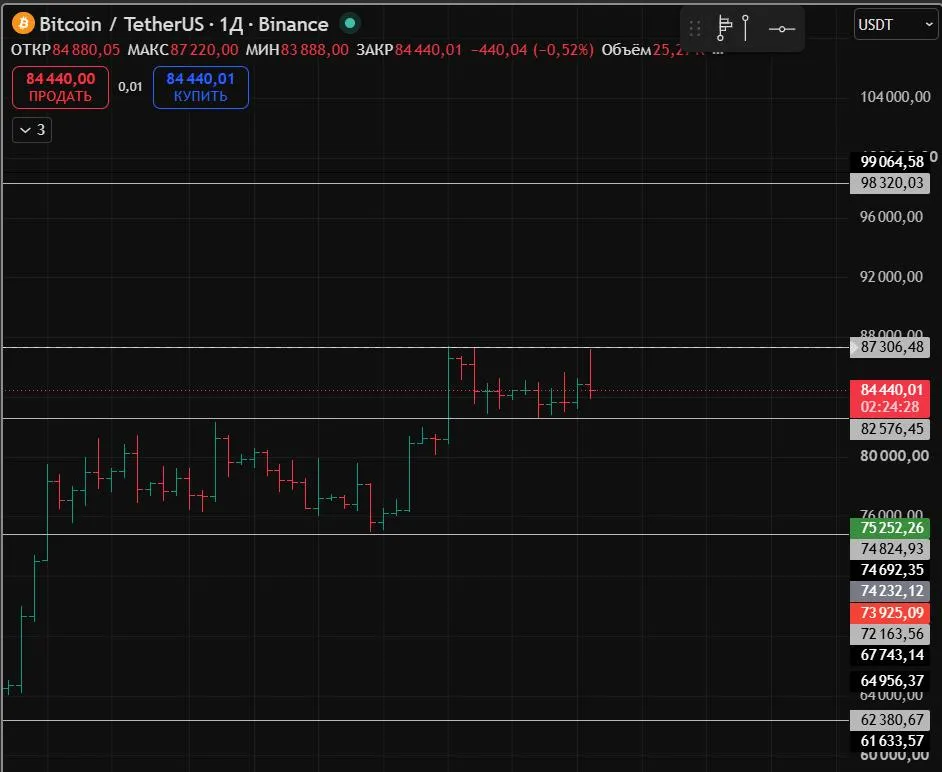Click the red ПРОДАТЬ 84 440,00 button
The height and width of the screenshot is (772, 942).
61,87
